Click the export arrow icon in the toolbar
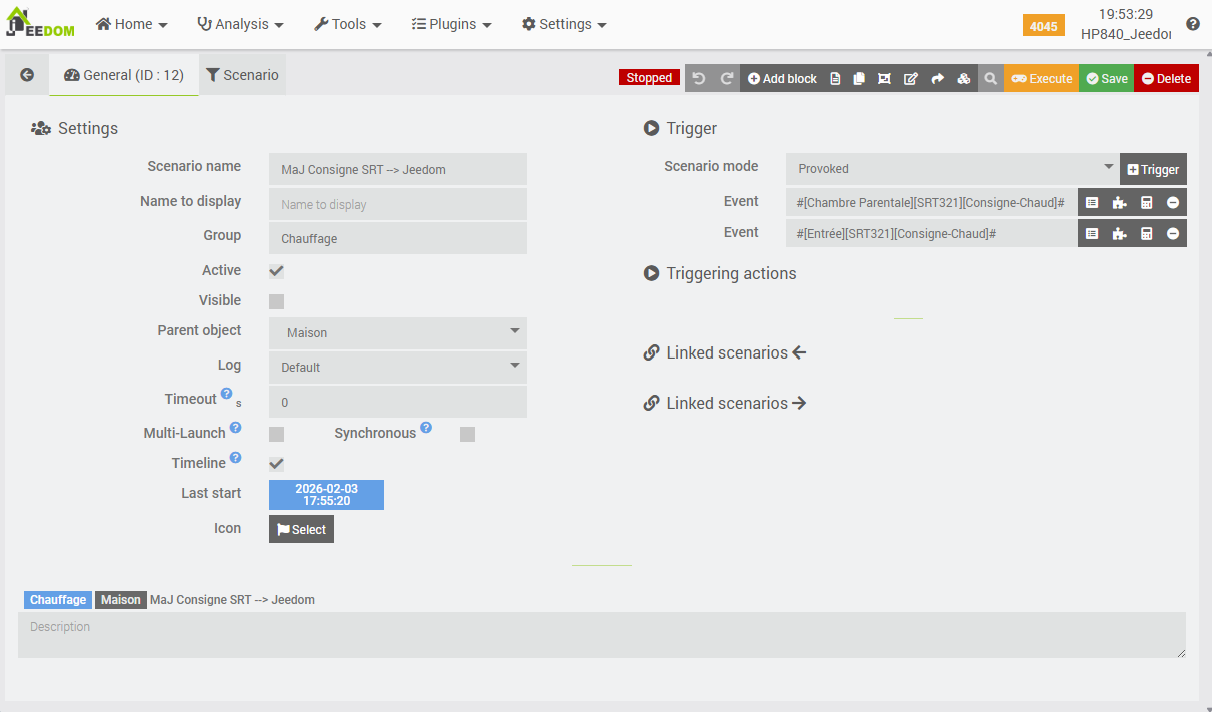The image size is (1212, 712). click(937, 78)
